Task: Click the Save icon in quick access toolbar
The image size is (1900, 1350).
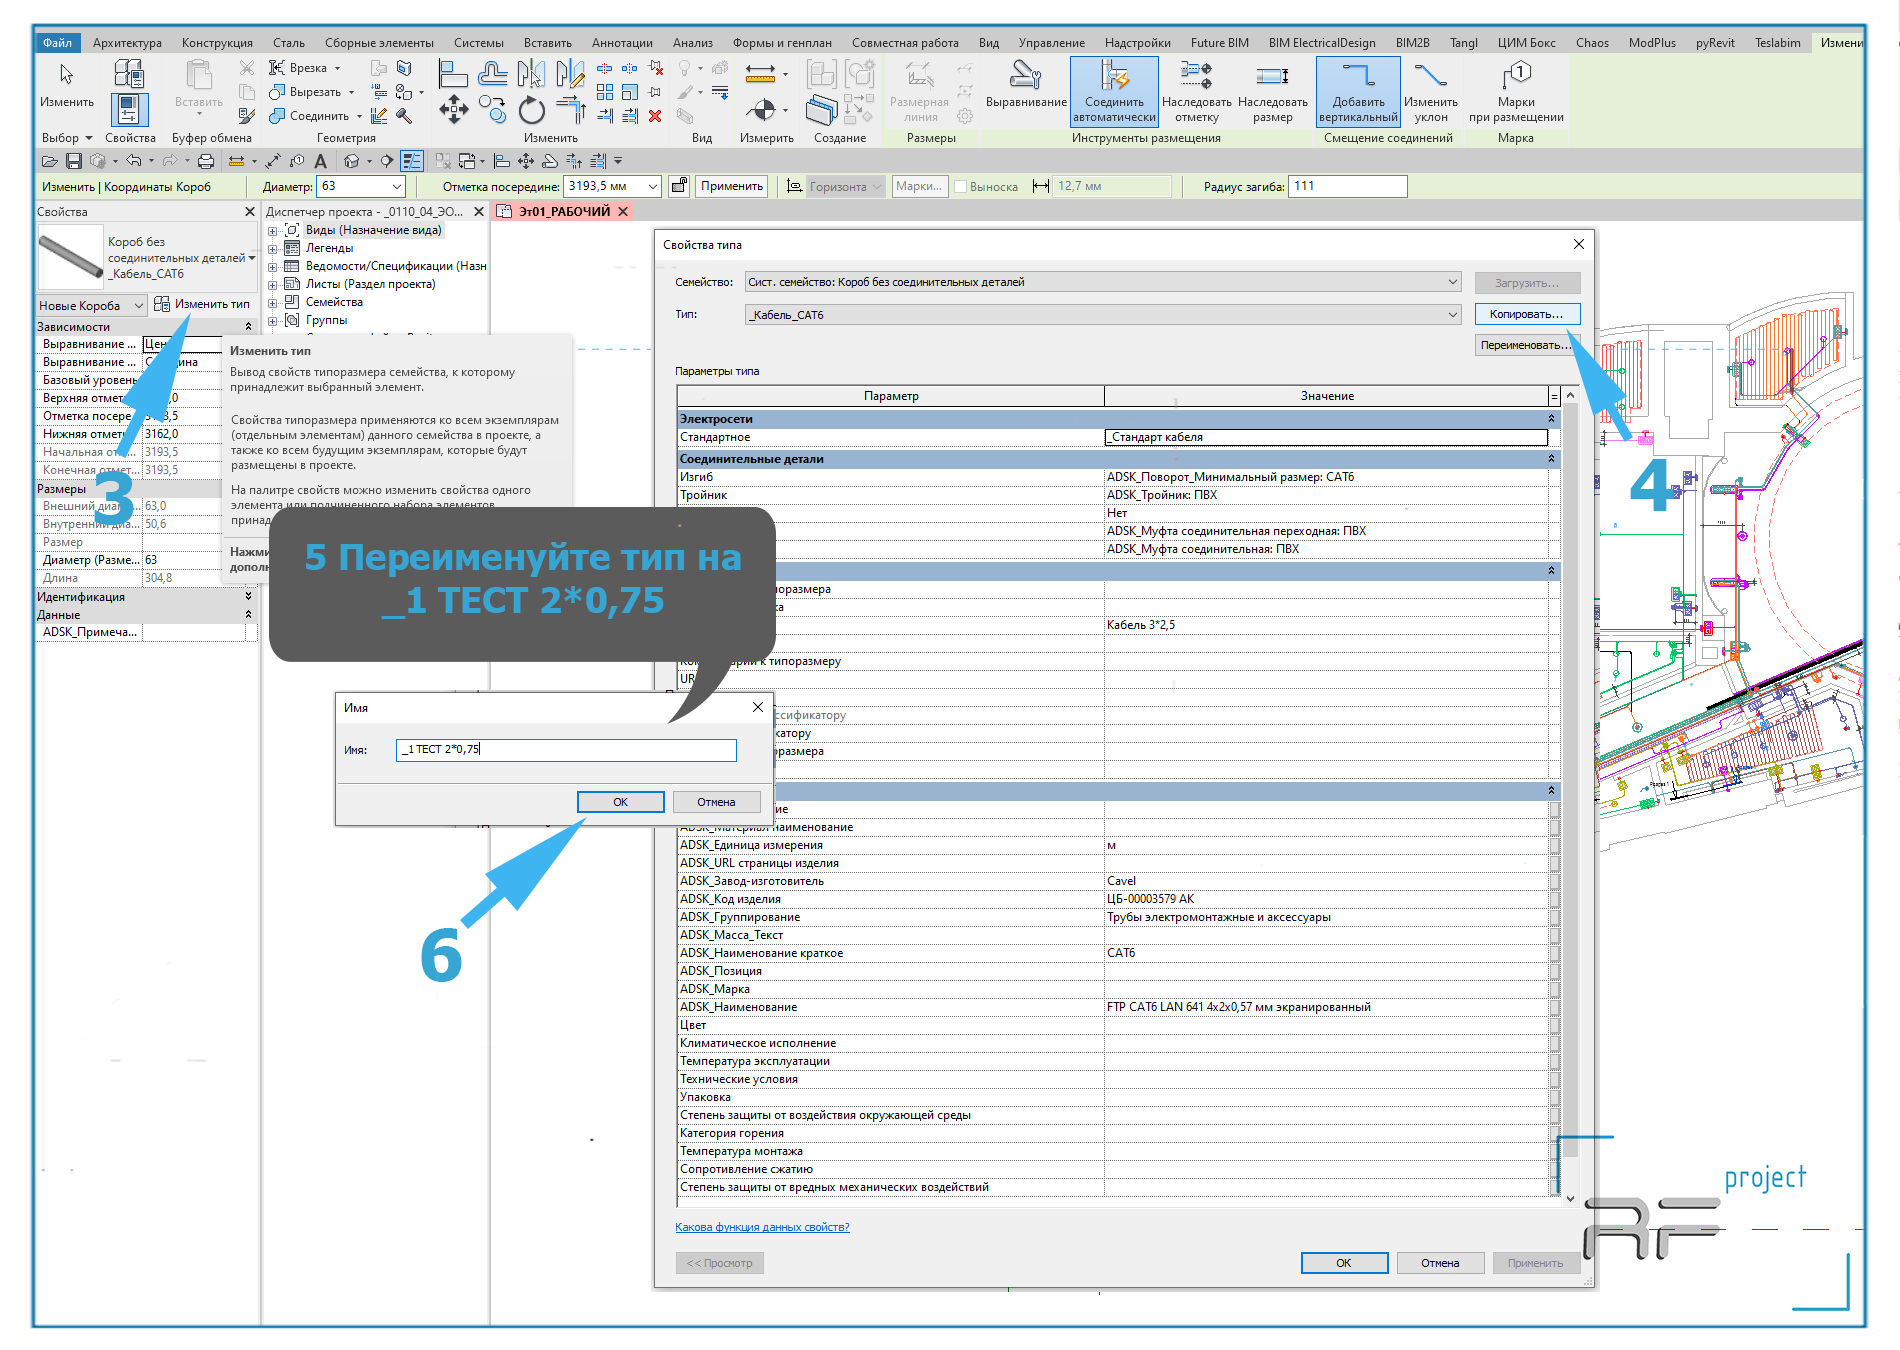Action: click(x=73, y=161)
